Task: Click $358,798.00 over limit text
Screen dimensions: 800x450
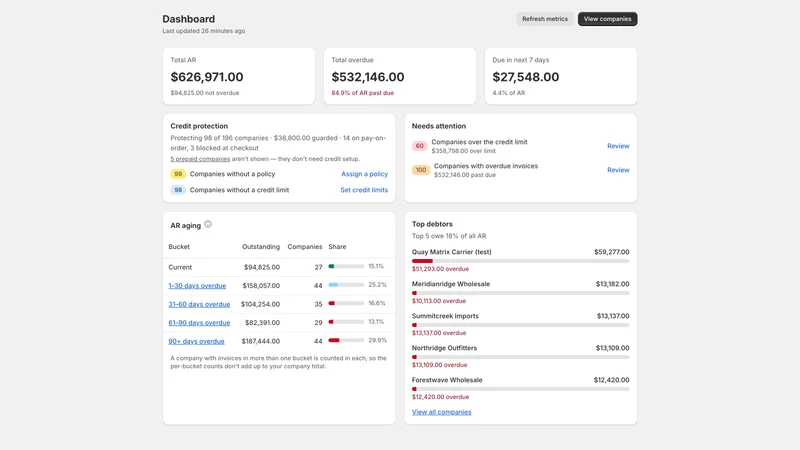Action: coord(463,151)
